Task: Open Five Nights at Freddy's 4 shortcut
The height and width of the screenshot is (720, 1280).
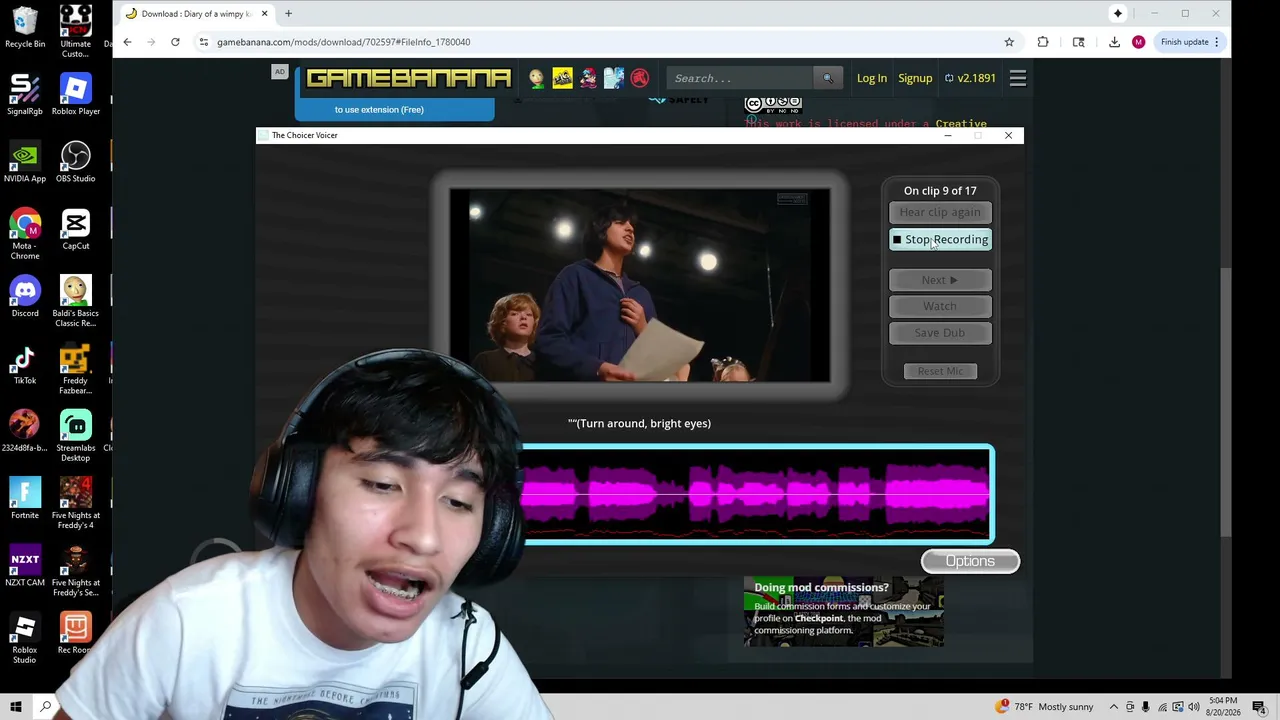Action: point(76,504)
